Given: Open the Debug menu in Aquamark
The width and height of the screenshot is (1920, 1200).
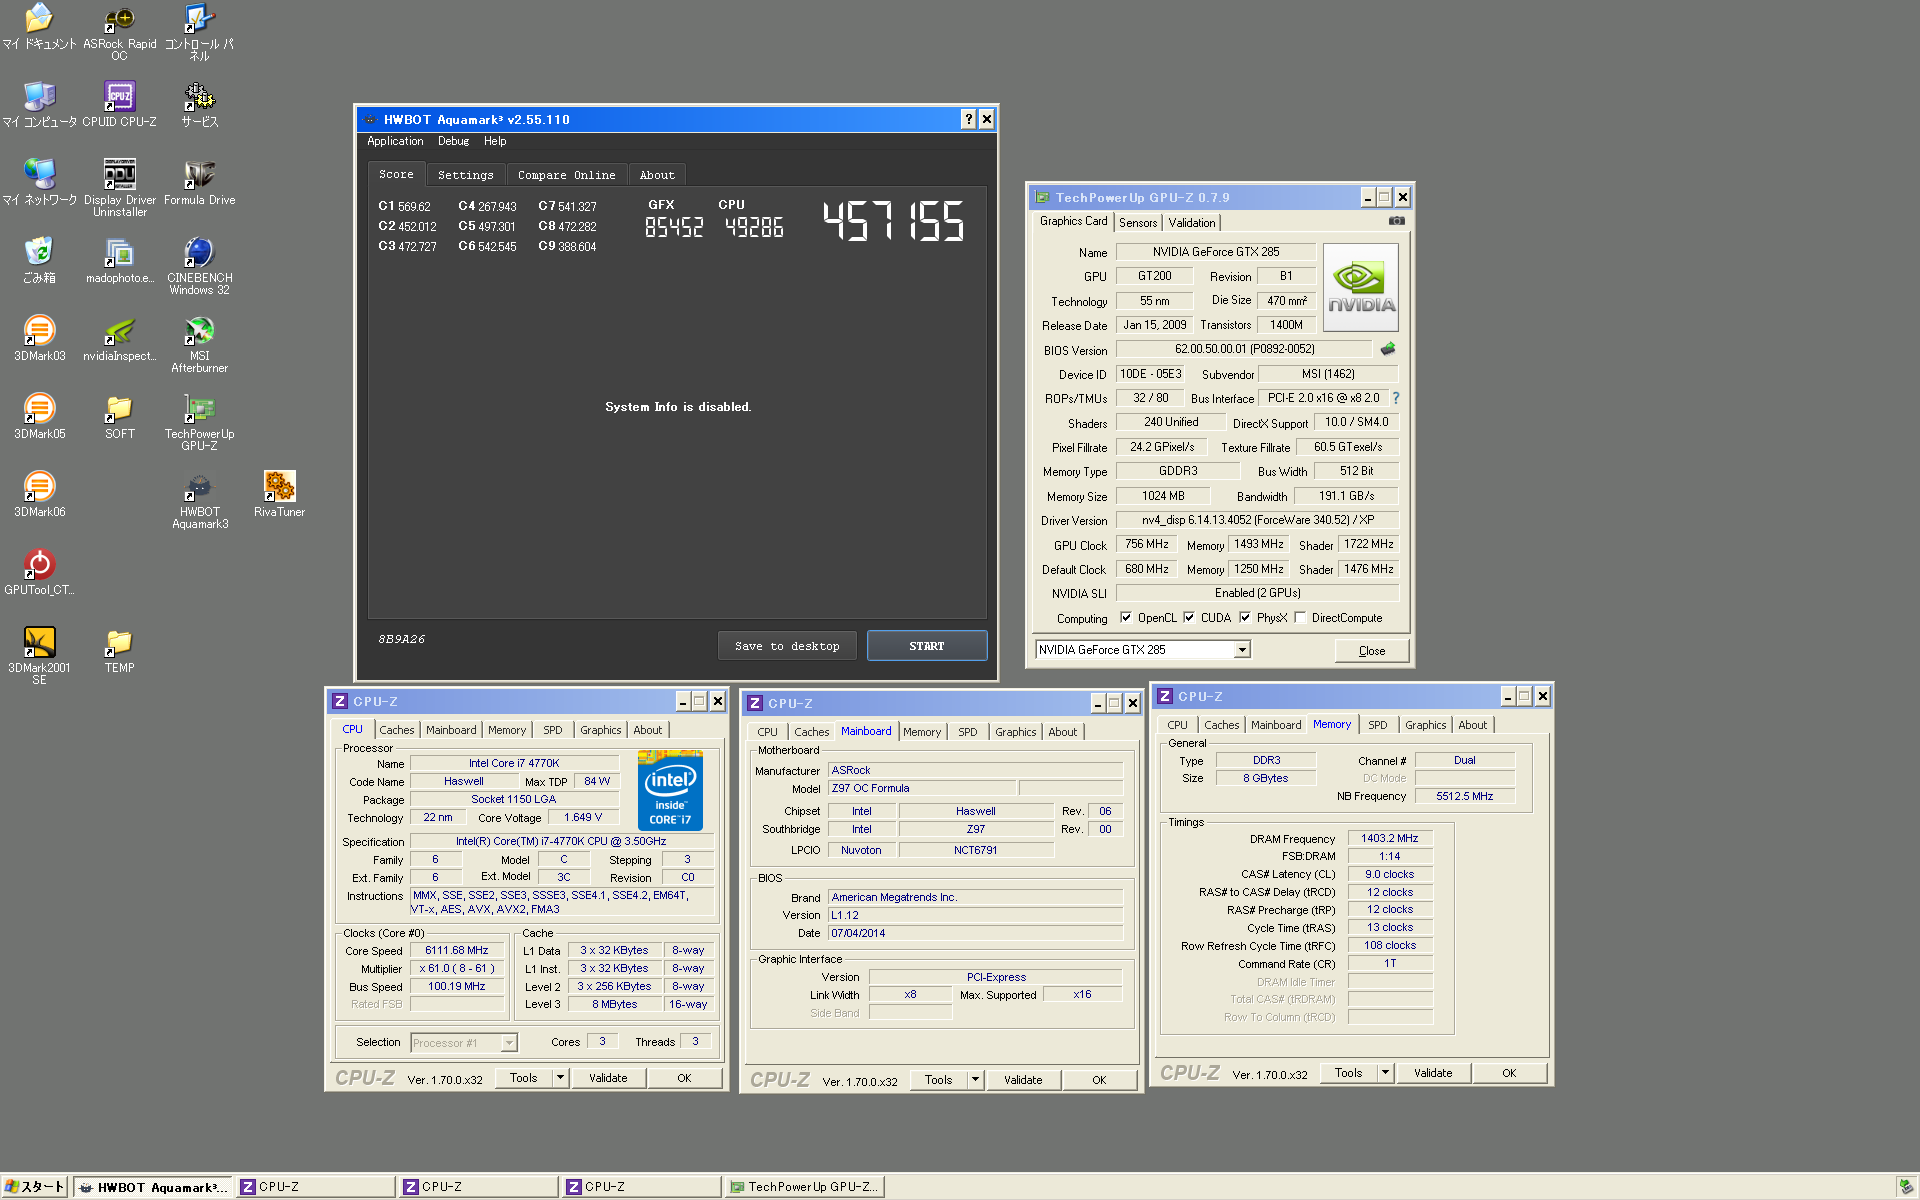Looking at the screenshot, I should (x=453, y=141).
